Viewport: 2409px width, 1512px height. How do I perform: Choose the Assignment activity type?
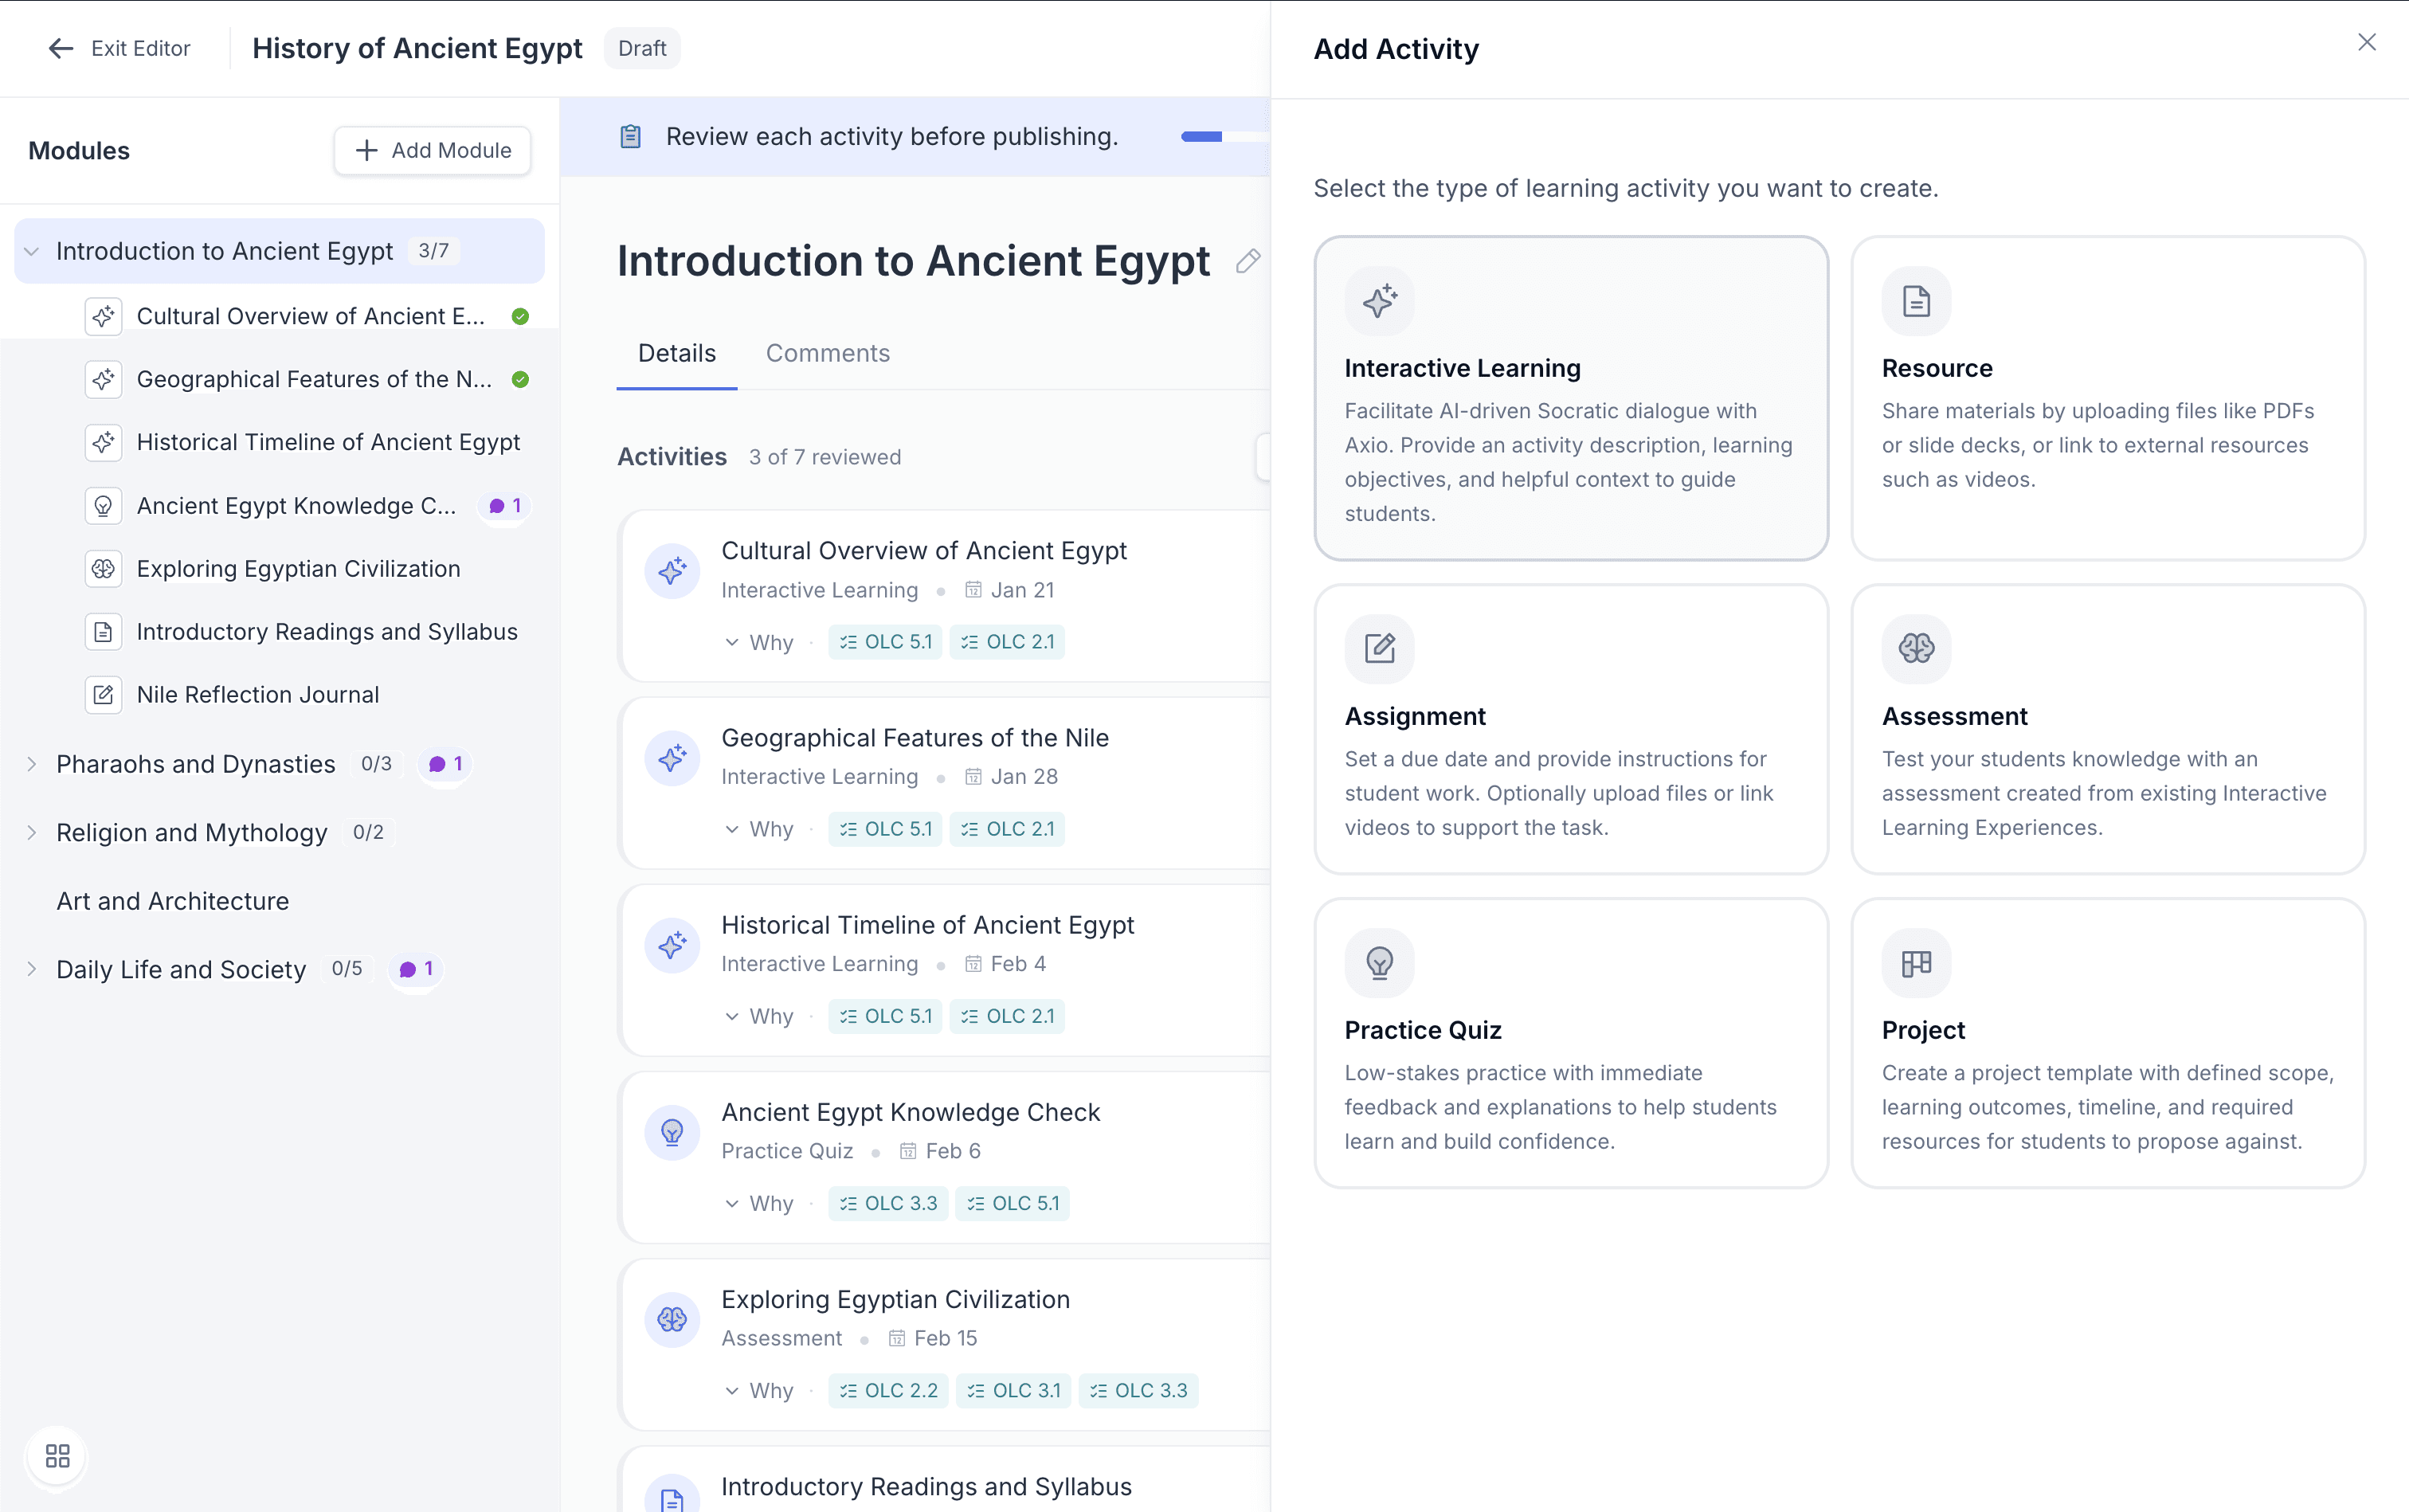tap(1571, 729)
